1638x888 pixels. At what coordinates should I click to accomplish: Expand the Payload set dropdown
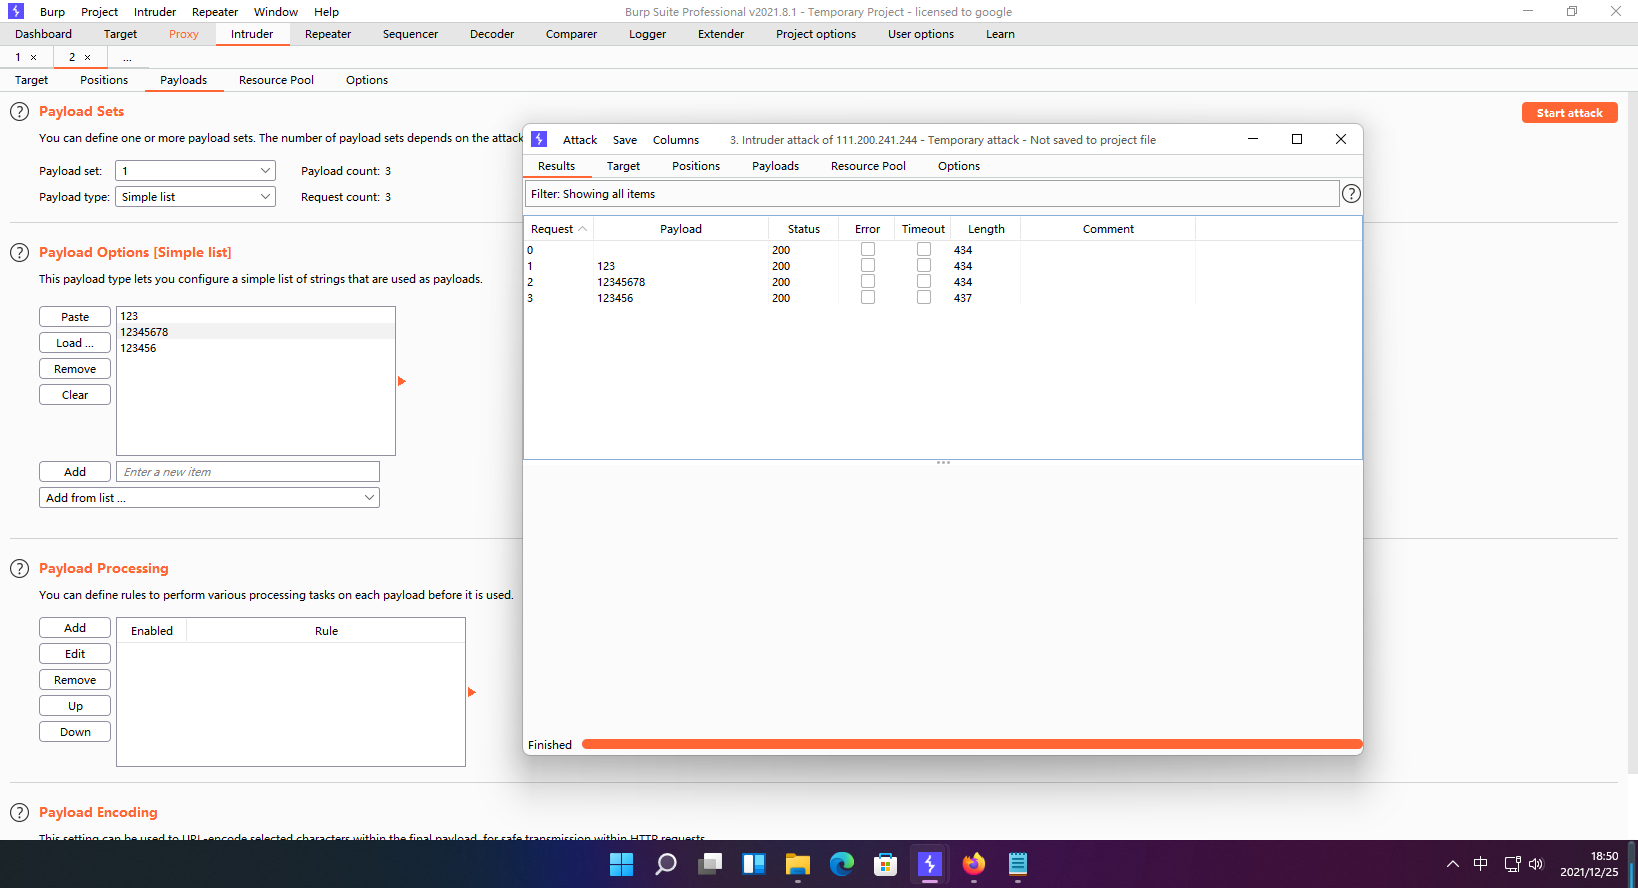tap(195, 171)
